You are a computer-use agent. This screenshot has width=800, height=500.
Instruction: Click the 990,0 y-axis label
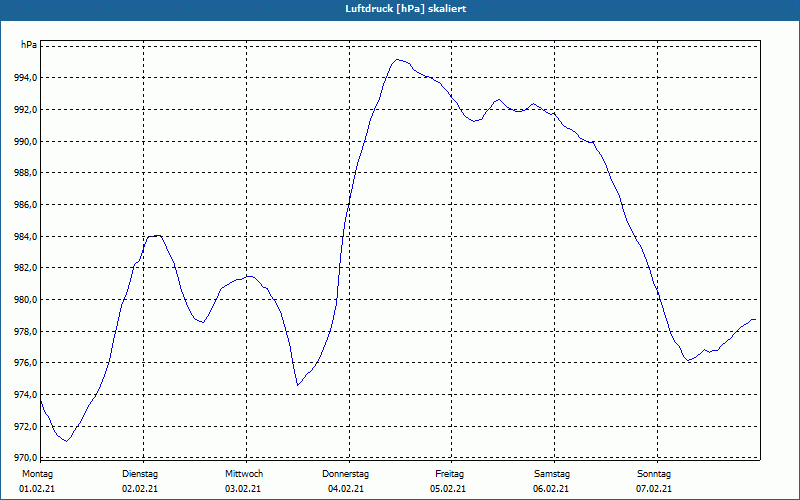pos(26,141)
